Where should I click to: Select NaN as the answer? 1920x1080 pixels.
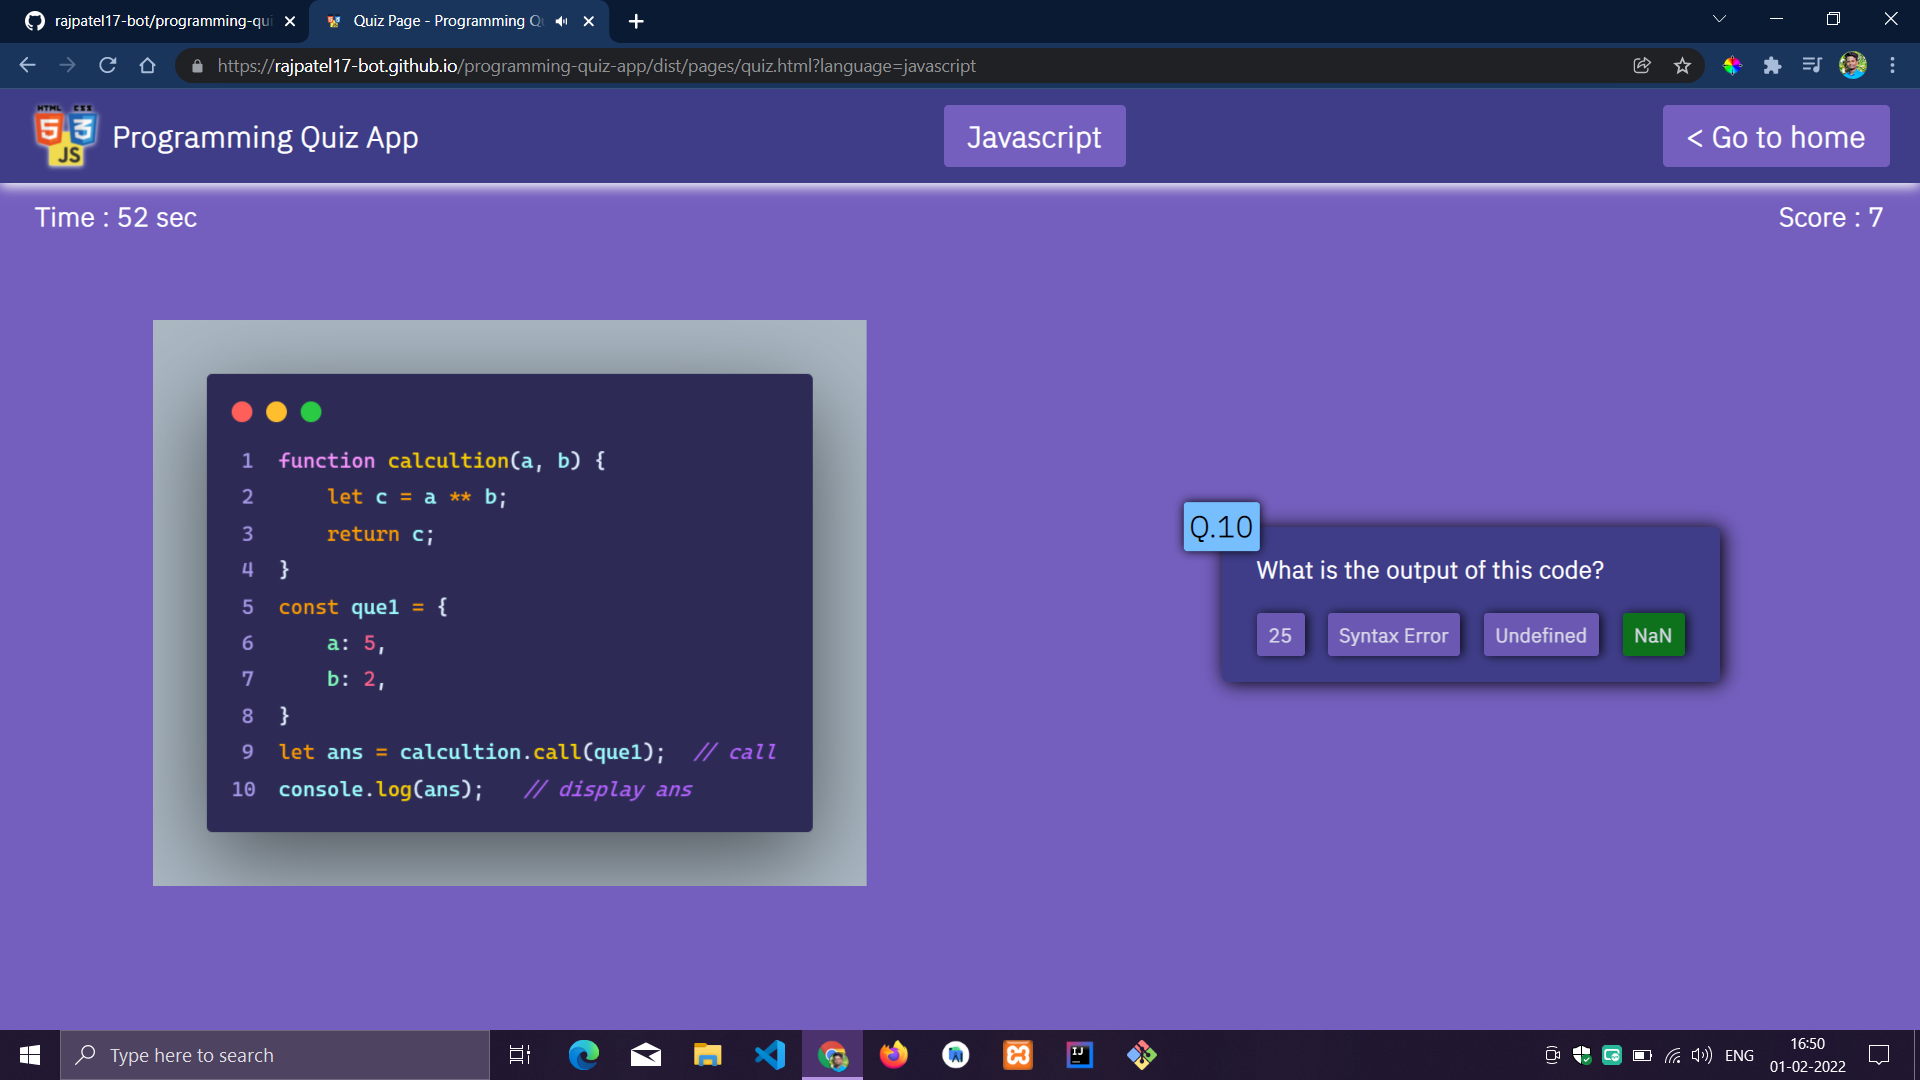point(1653,634)
